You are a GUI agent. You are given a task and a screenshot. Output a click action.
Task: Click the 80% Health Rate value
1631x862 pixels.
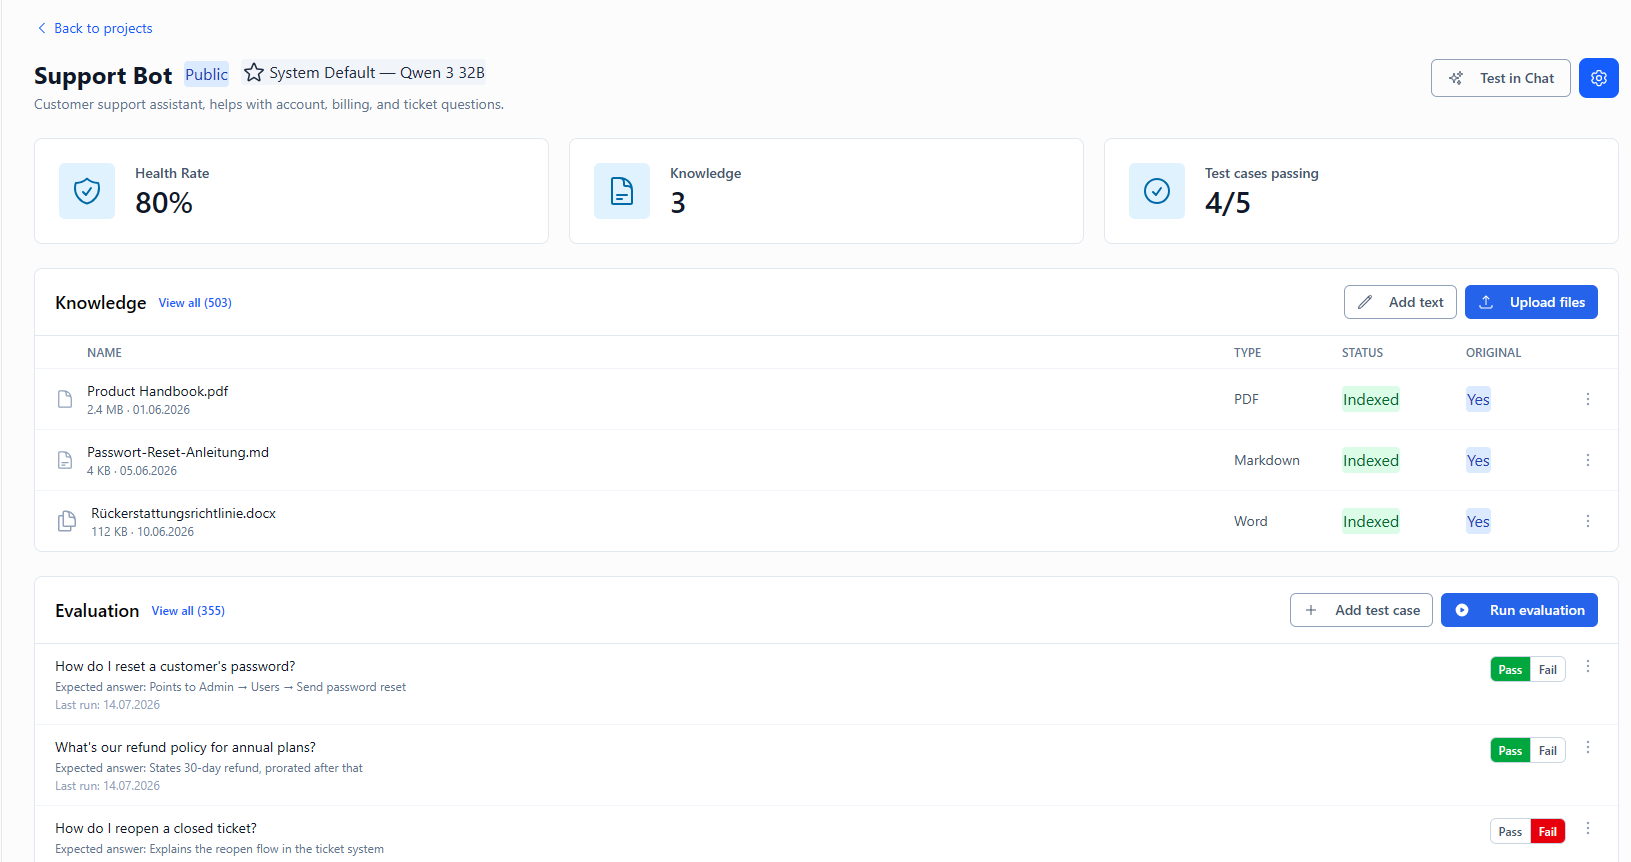tap(164, 203)
